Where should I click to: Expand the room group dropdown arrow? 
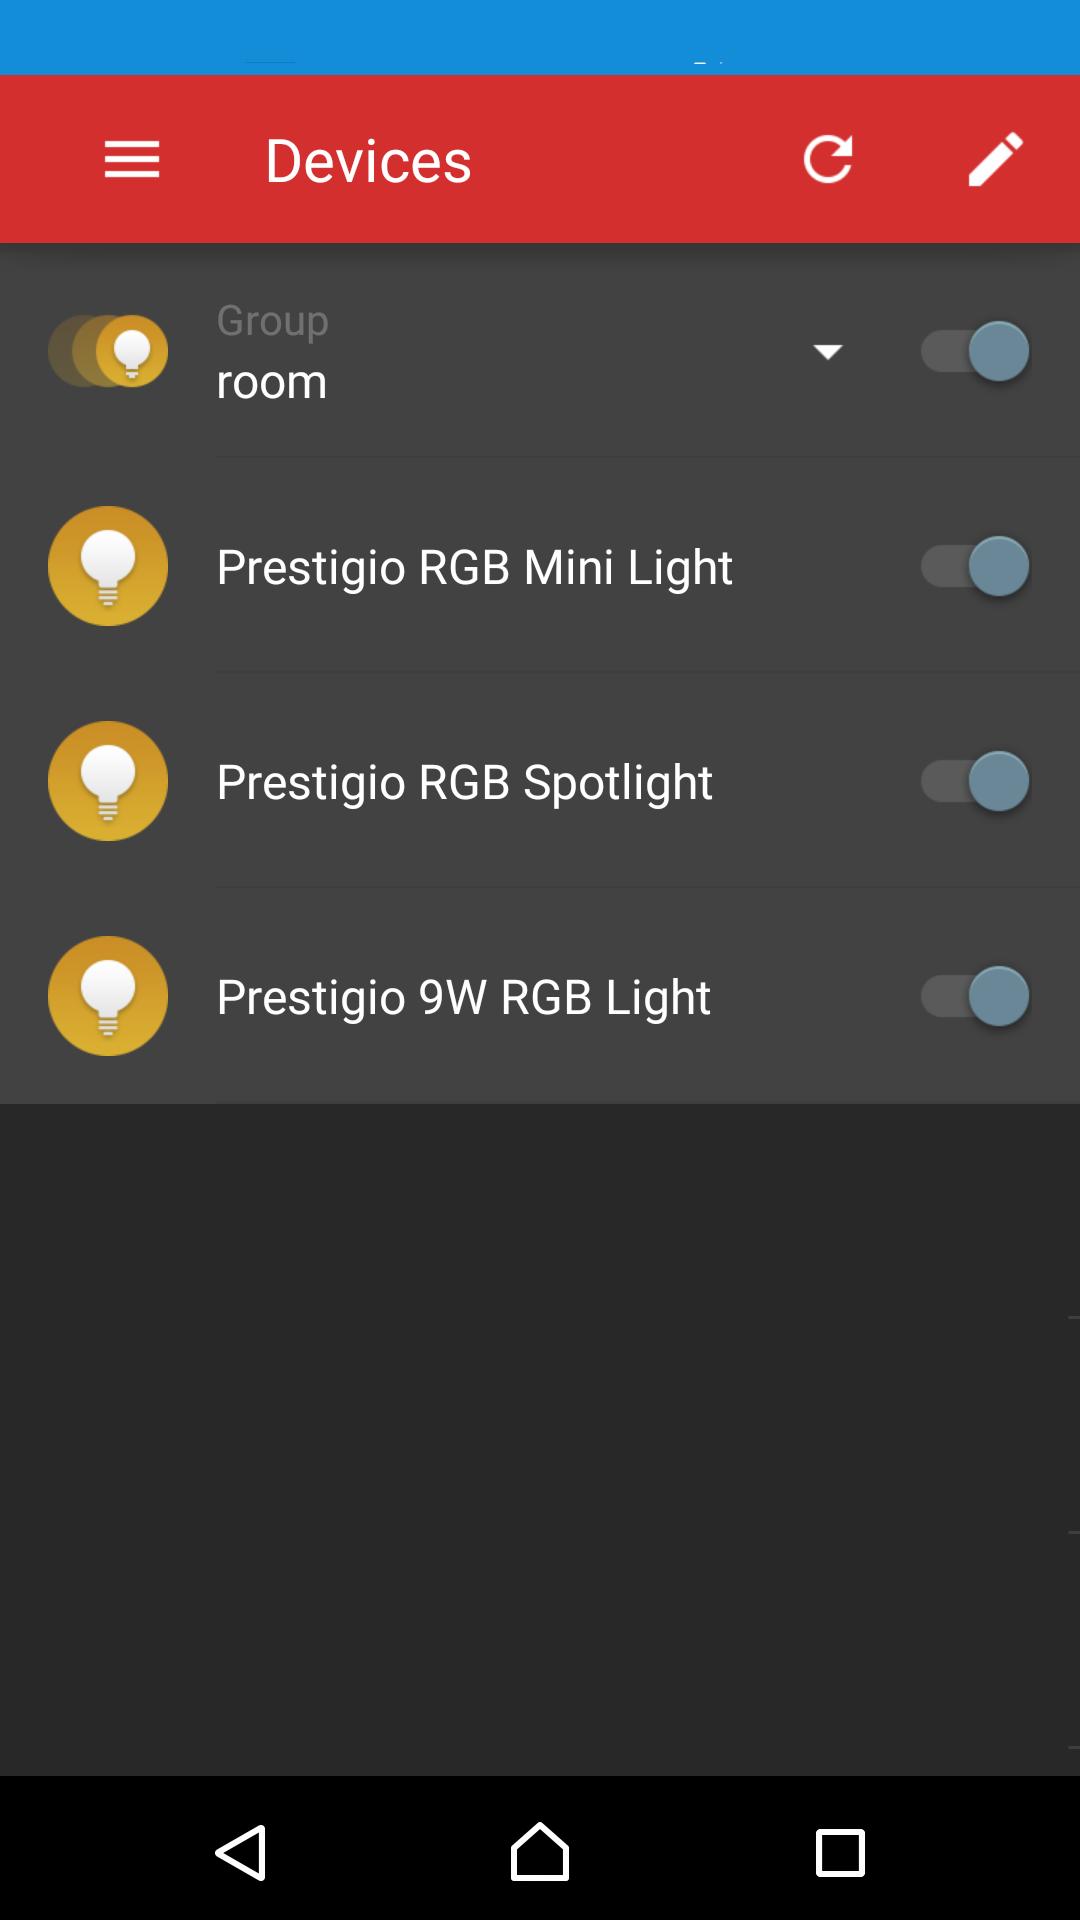[827, 351]
